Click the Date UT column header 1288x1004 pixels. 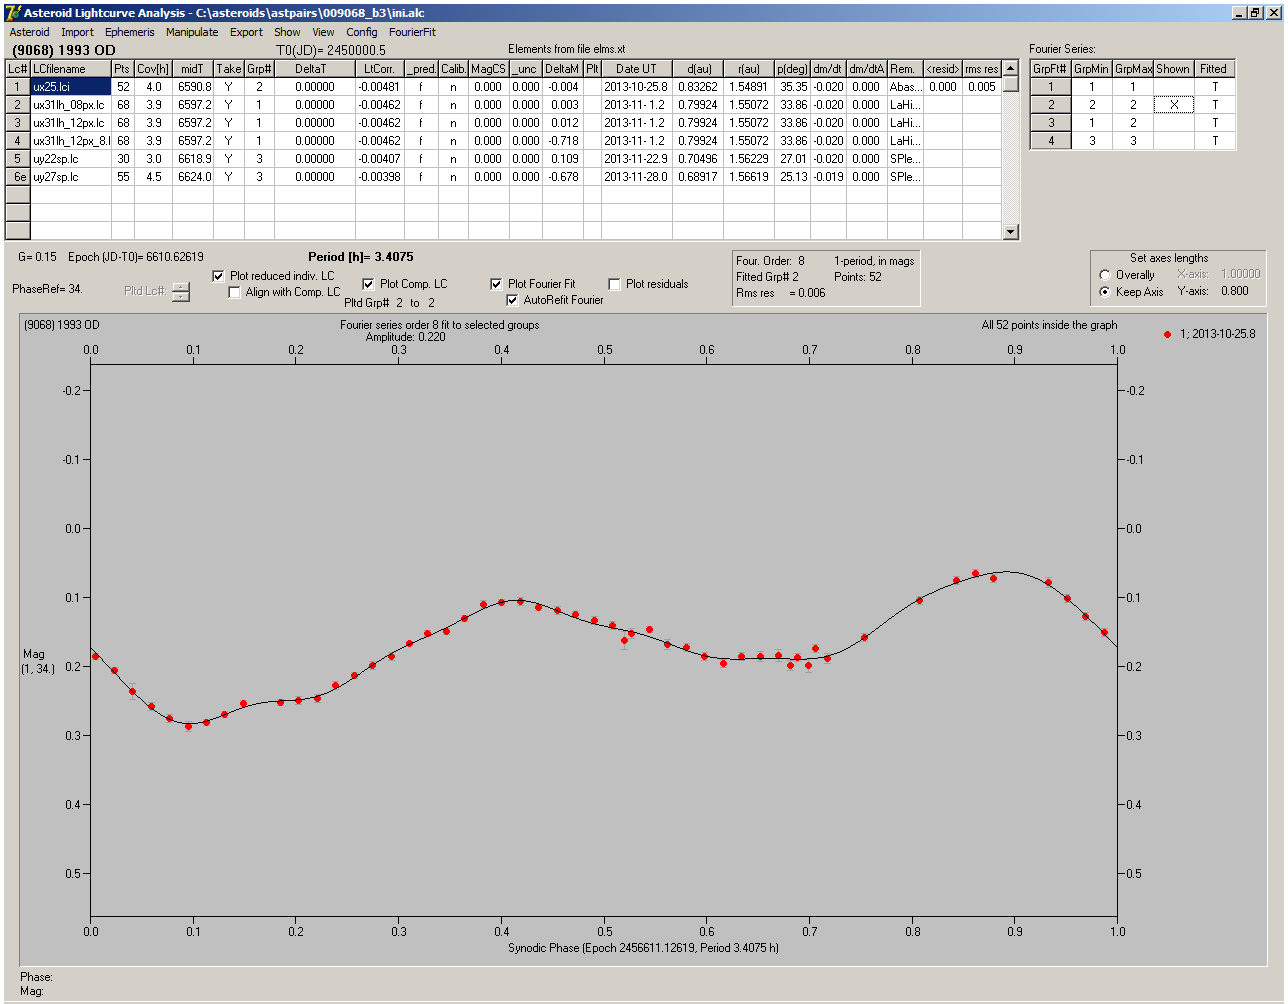[636, 69]
